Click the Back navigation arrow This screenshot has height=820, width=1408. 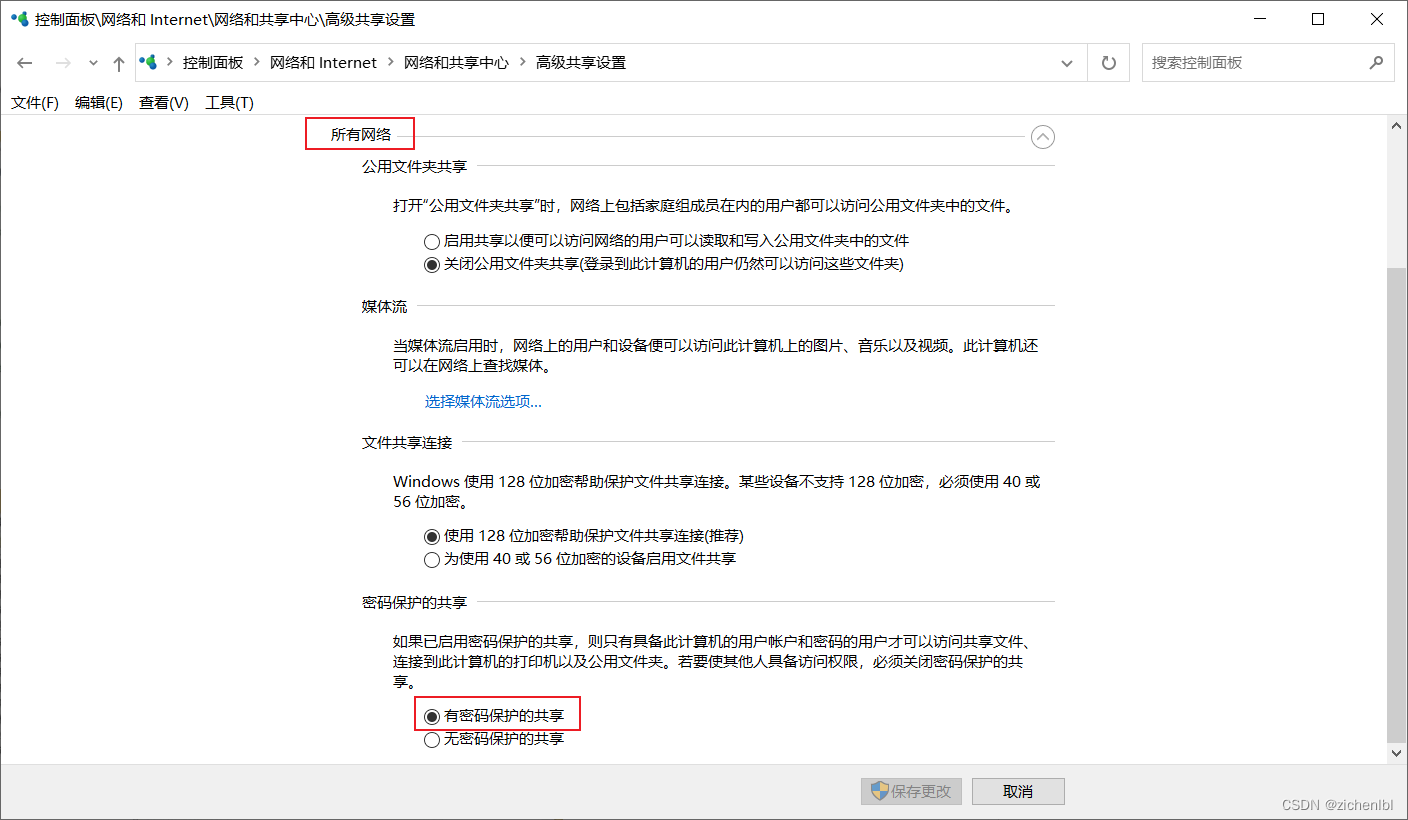click(x=25, y=63)
